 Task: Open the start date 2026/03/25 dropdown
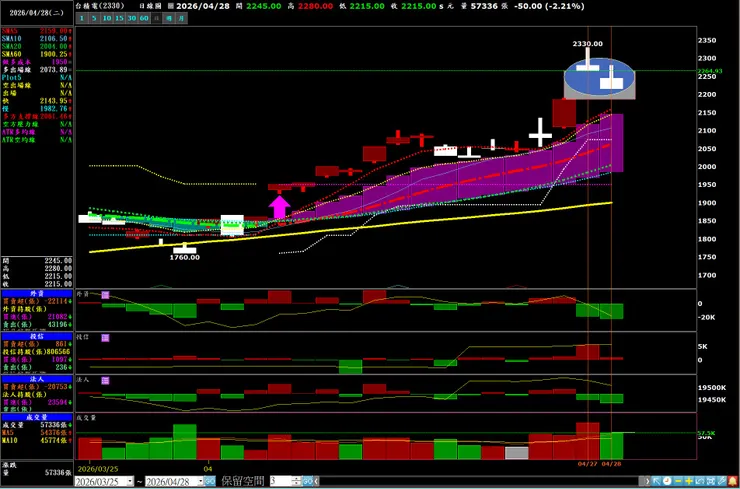coord(130,481)
